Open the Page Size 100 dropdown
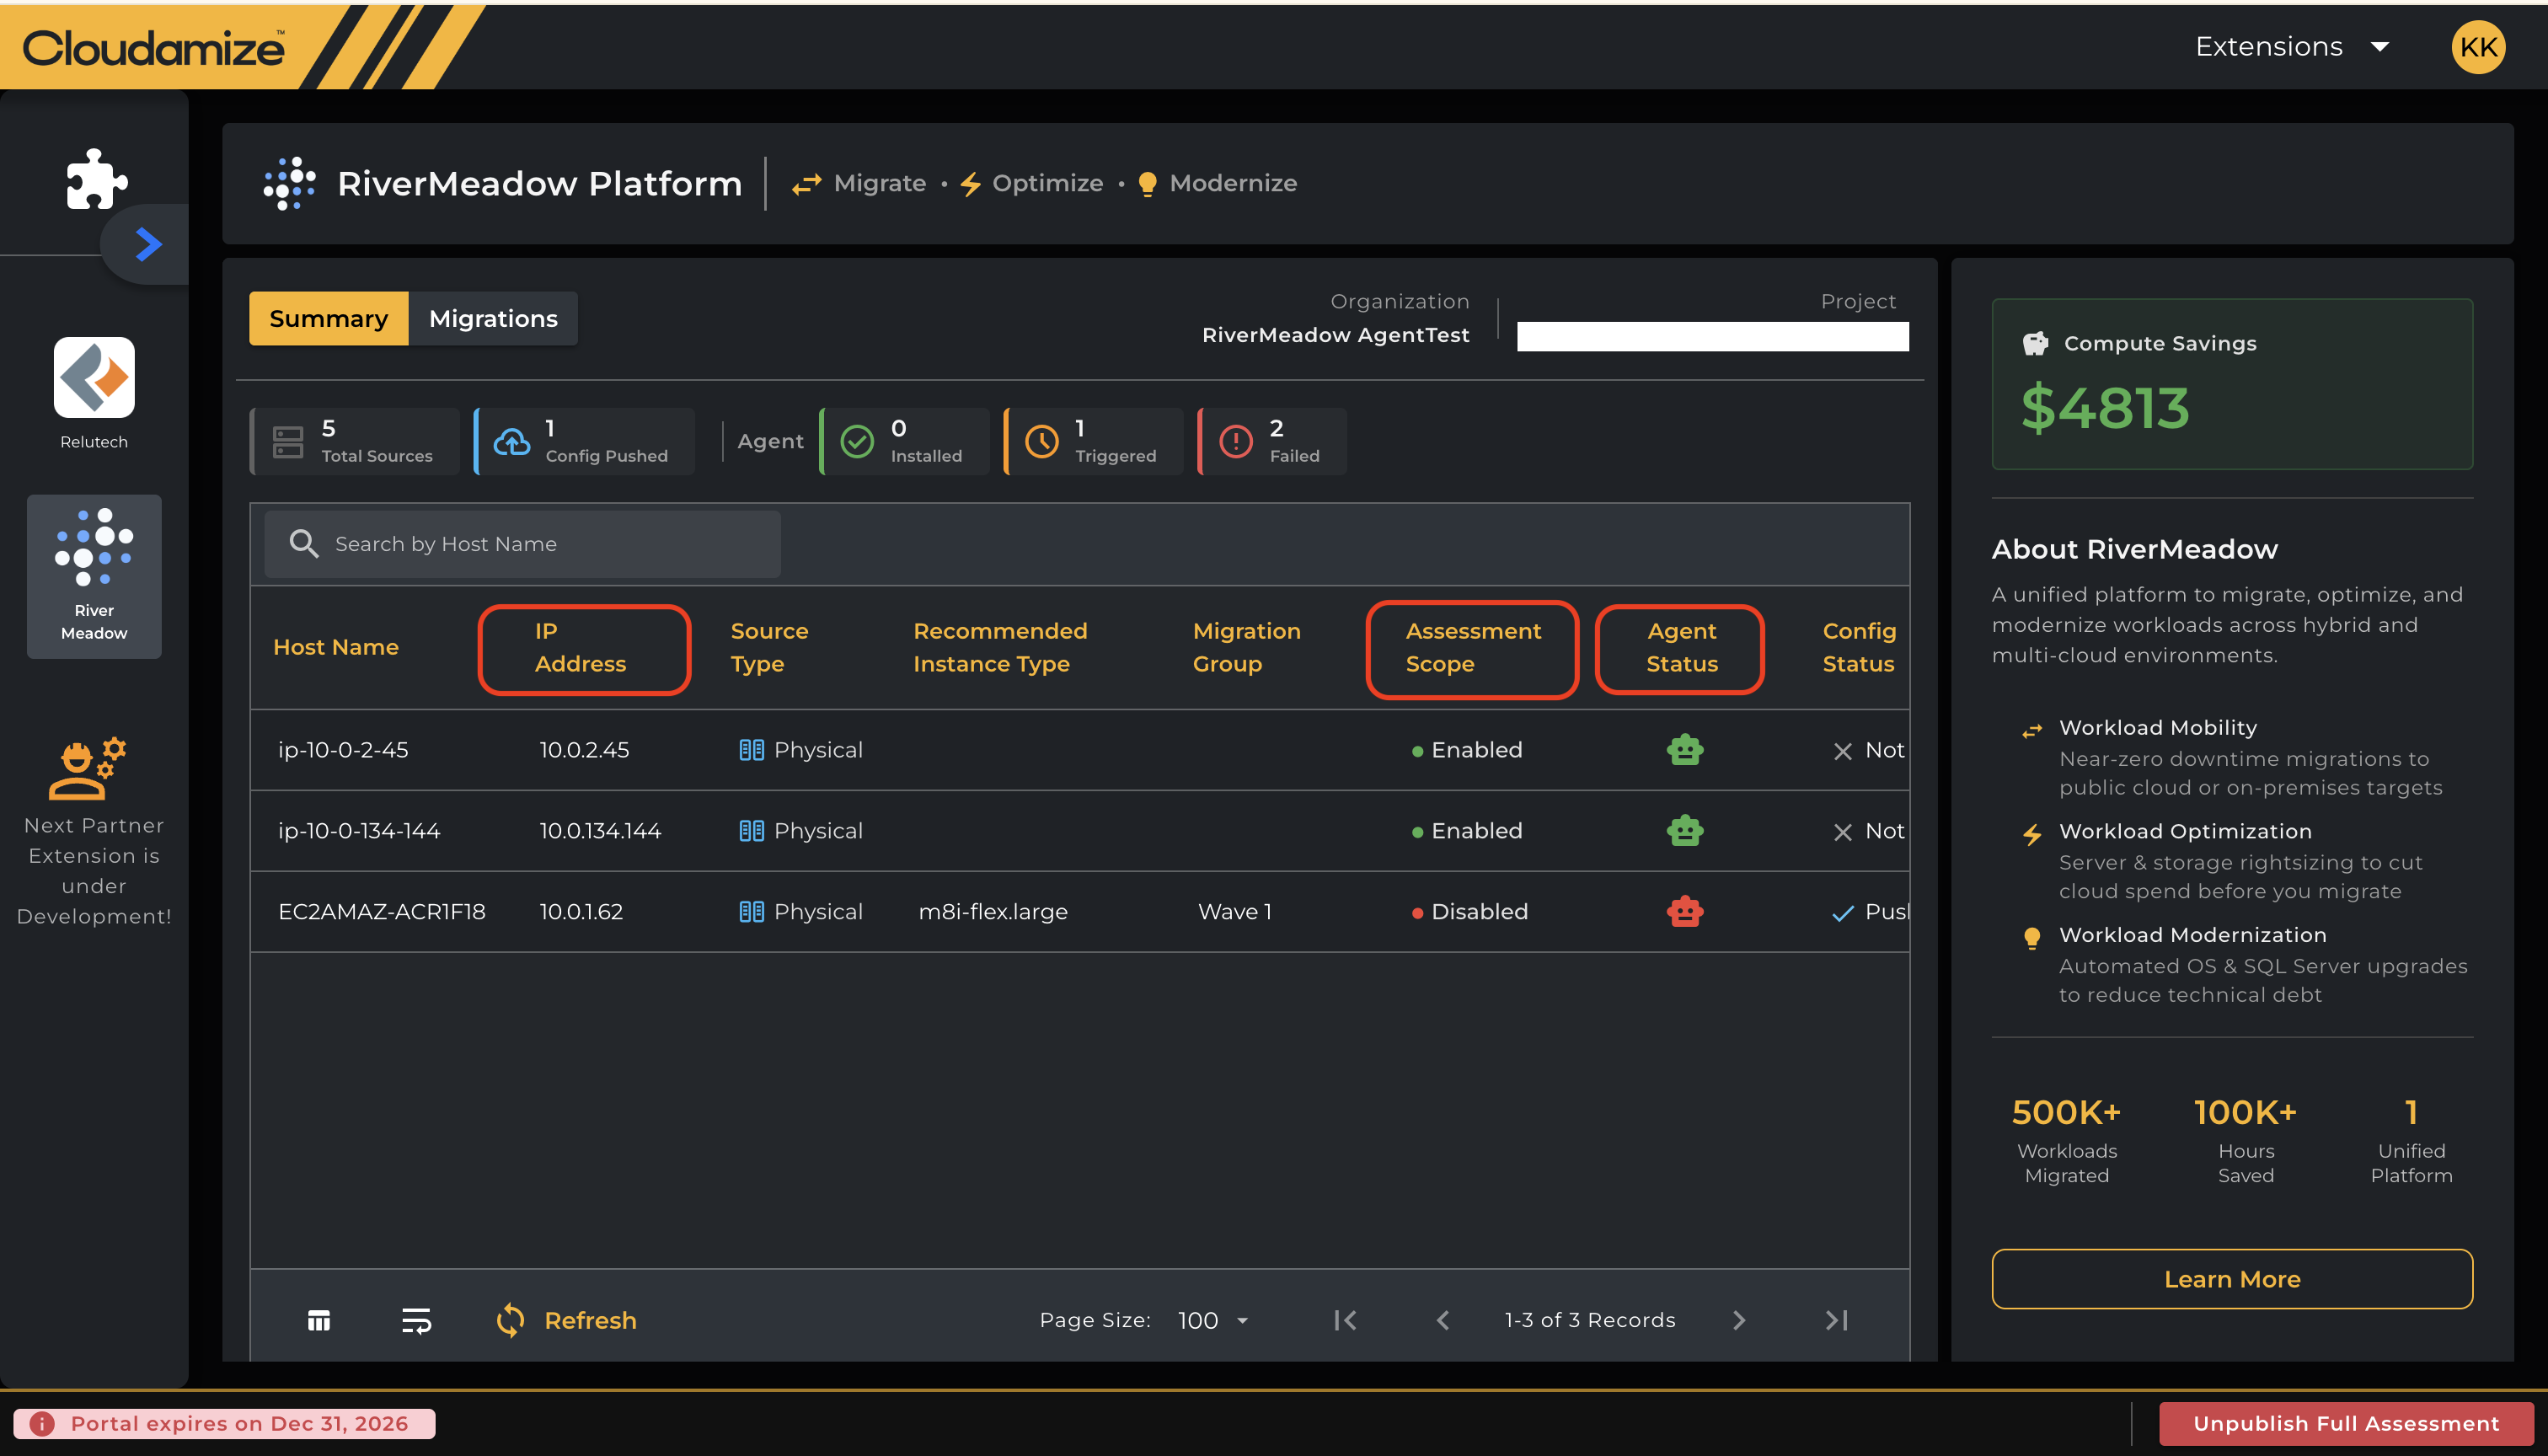This screenshot has width=2548, height=1456. (1212, 1321)
